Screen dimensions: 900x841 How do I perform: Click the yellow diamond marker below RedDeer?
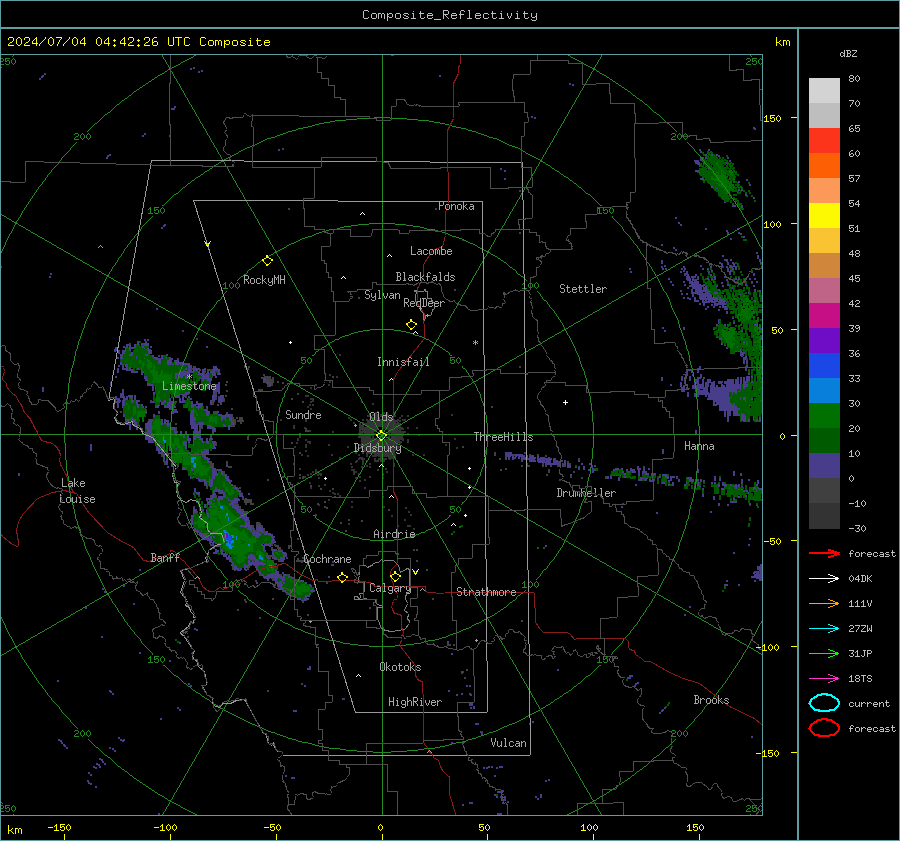coord(412,325)
